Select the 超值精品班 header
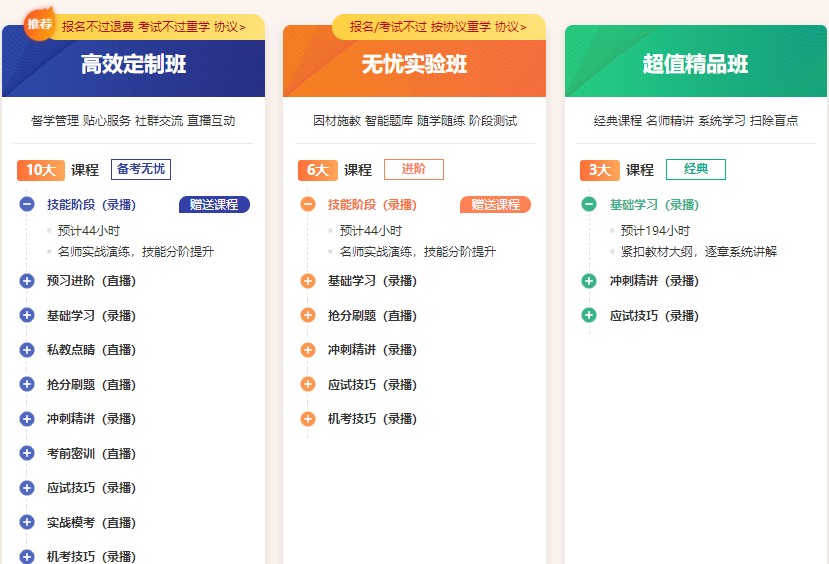Image resolution: width=829 pixels, height=564 pixels. coord(695,64)
